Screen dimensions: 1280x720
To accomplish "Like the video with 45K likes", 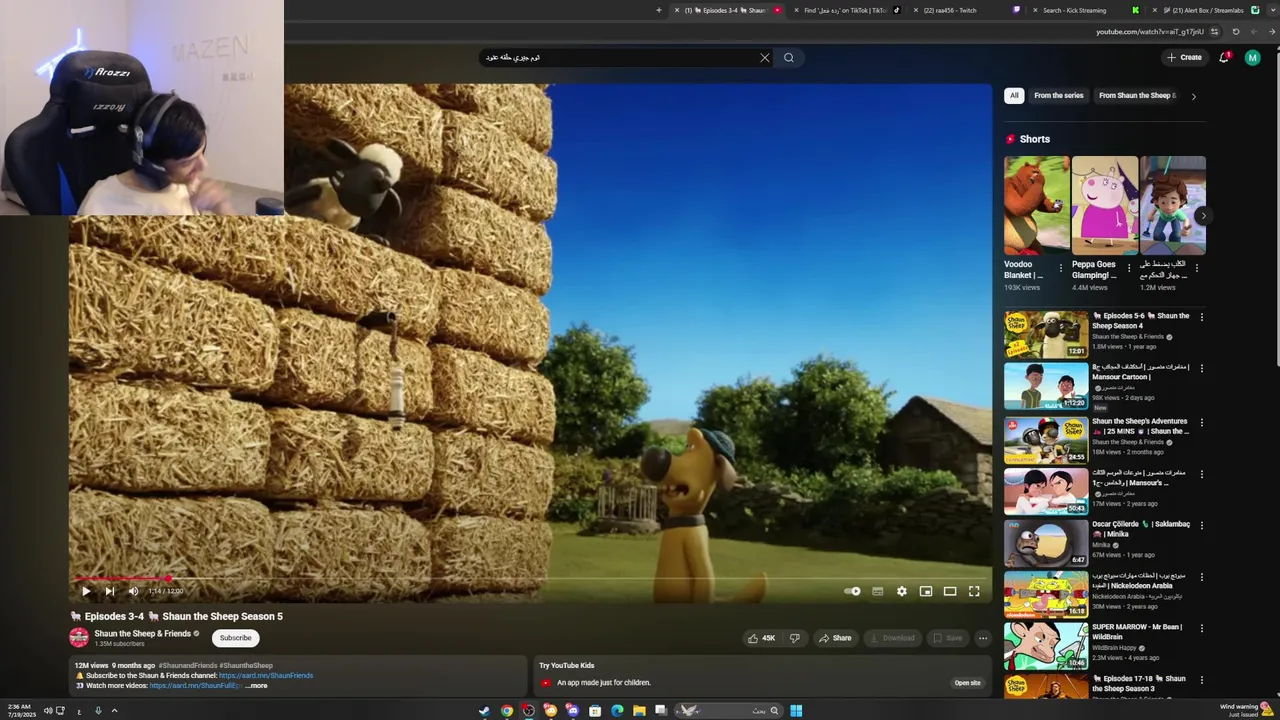I will pos(762,638).
